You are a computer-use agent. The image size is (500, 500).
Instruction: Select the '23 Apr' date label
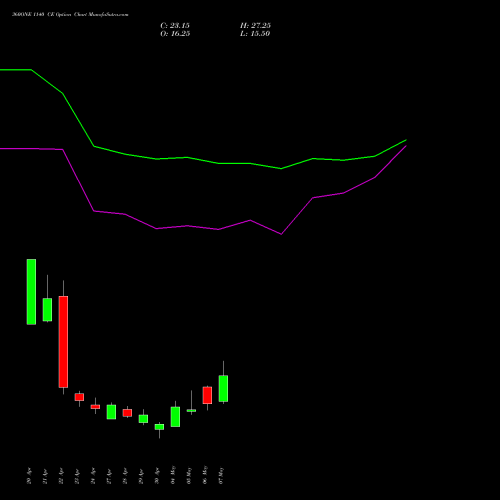click(77, 476)
